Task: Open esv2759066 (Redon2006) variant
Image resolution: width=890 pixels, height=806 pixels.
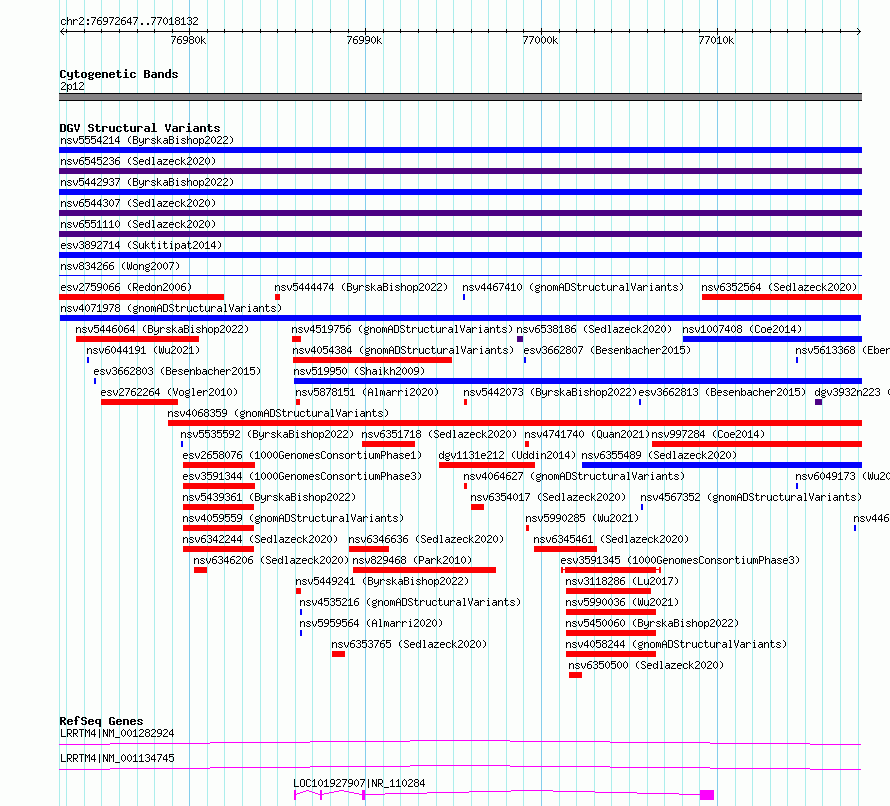Action: point(126,287)
